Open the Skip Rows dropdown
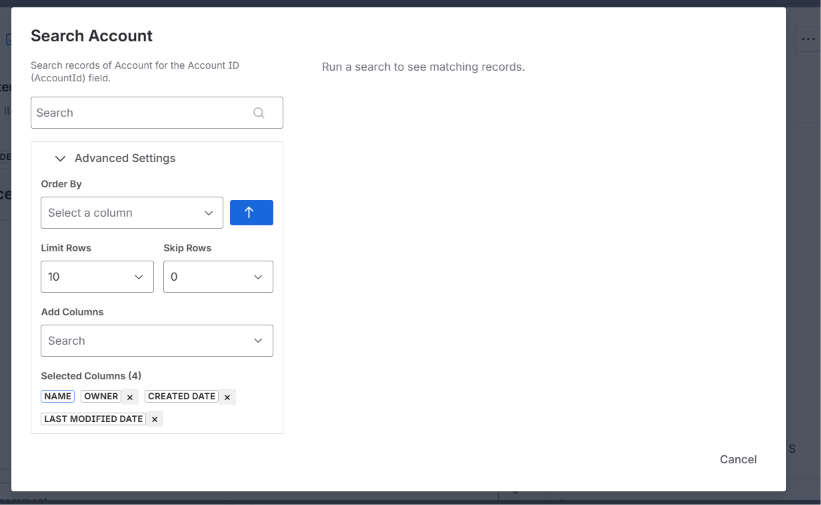The image size is (821, 505). [x=218, y=277]
